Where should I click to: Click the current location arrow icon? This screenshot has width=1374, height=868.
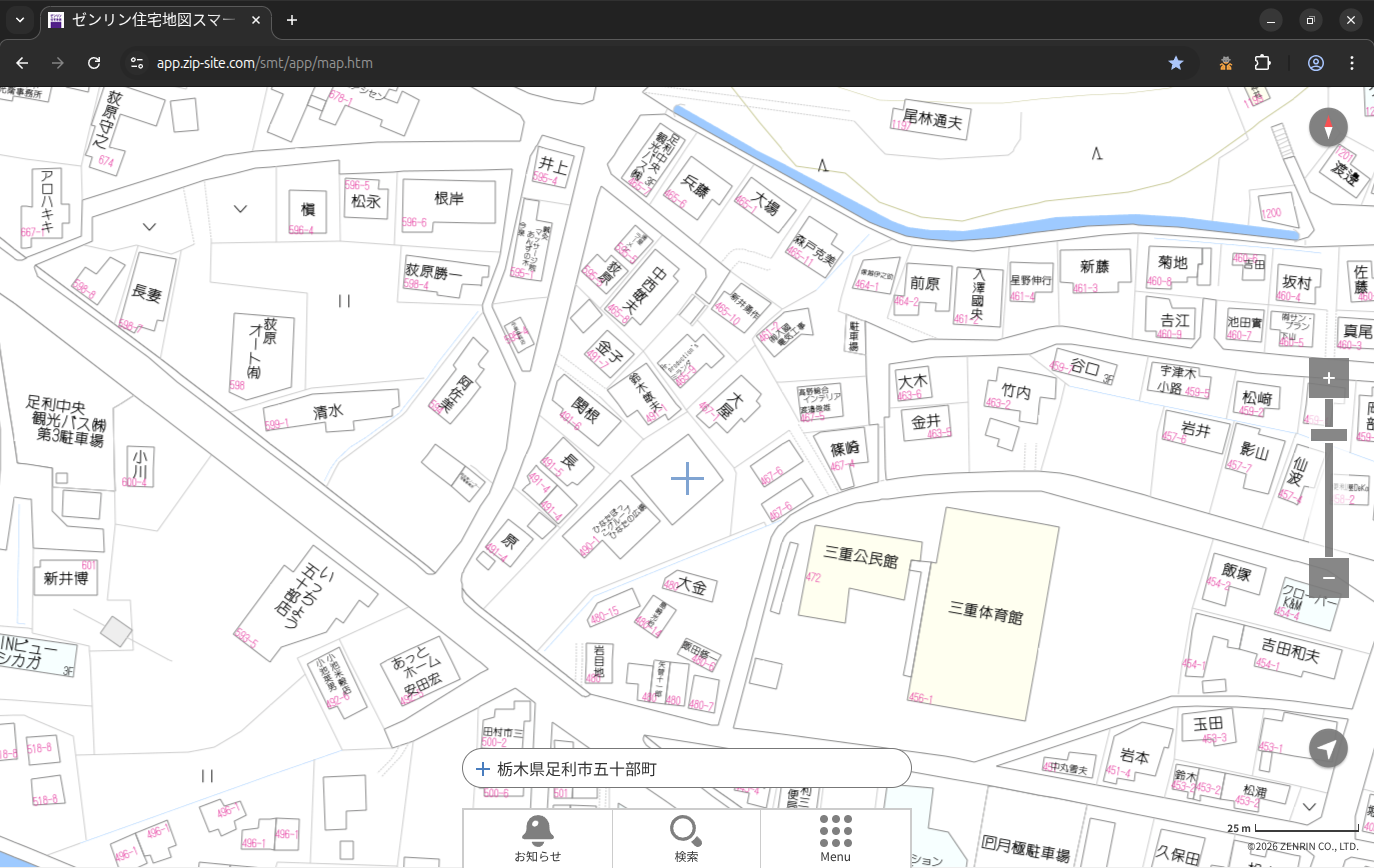pos(1328,748)
